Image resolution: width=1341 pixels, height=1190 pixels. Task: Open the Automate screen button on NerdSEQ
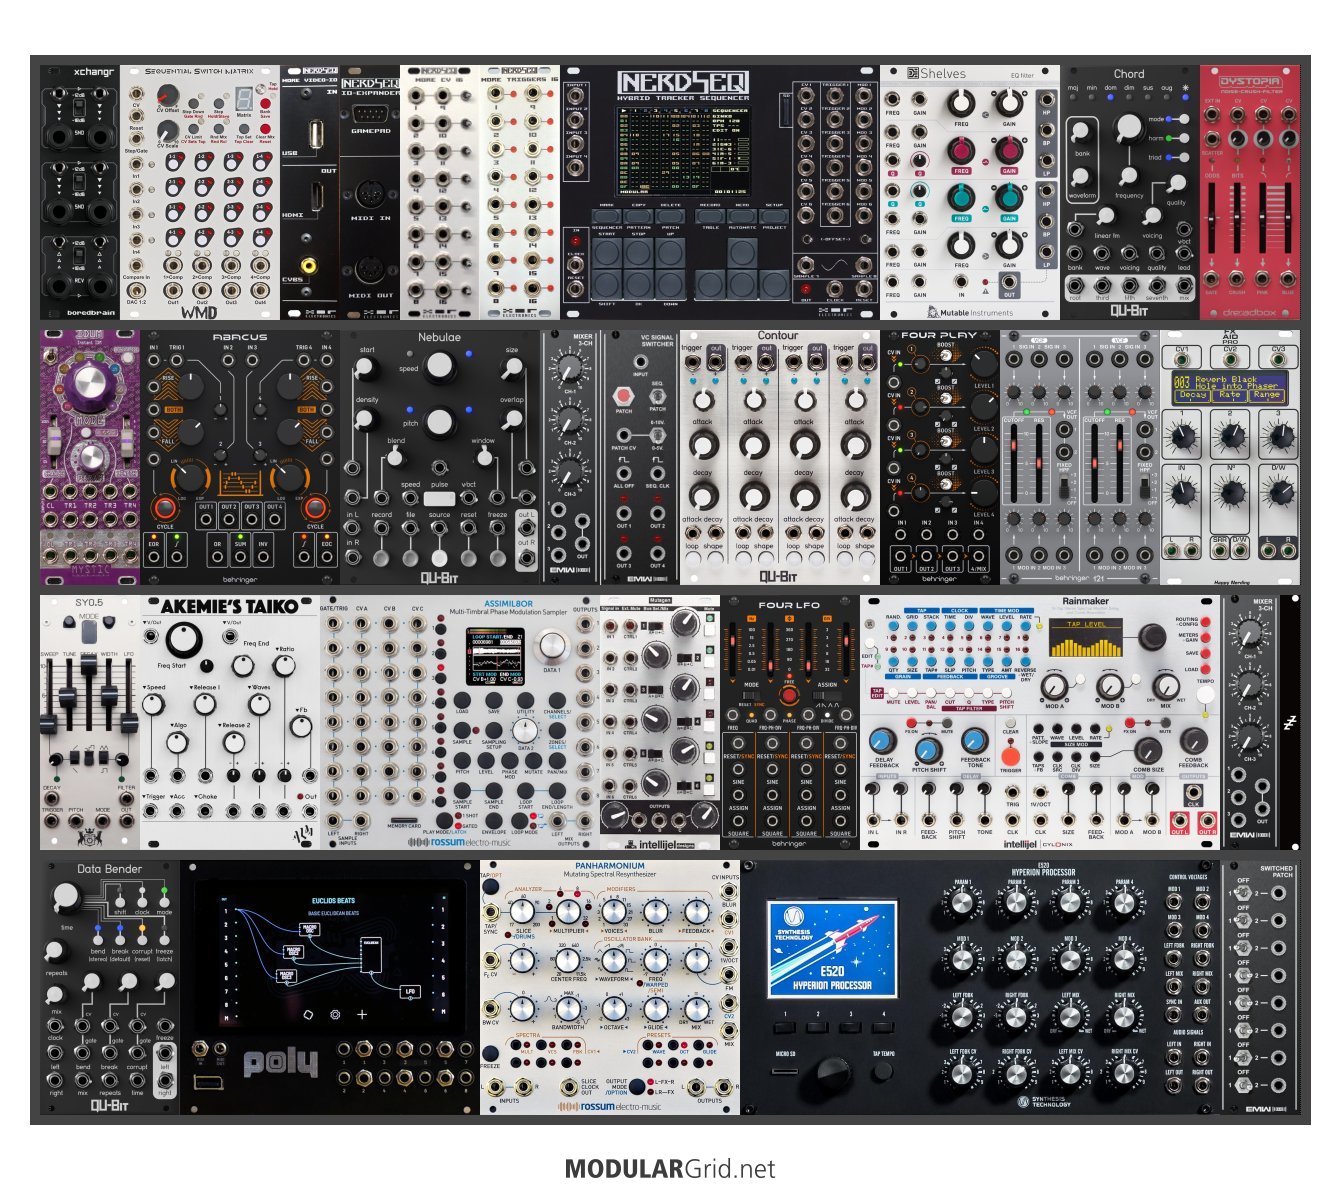[x=742, y=215]
